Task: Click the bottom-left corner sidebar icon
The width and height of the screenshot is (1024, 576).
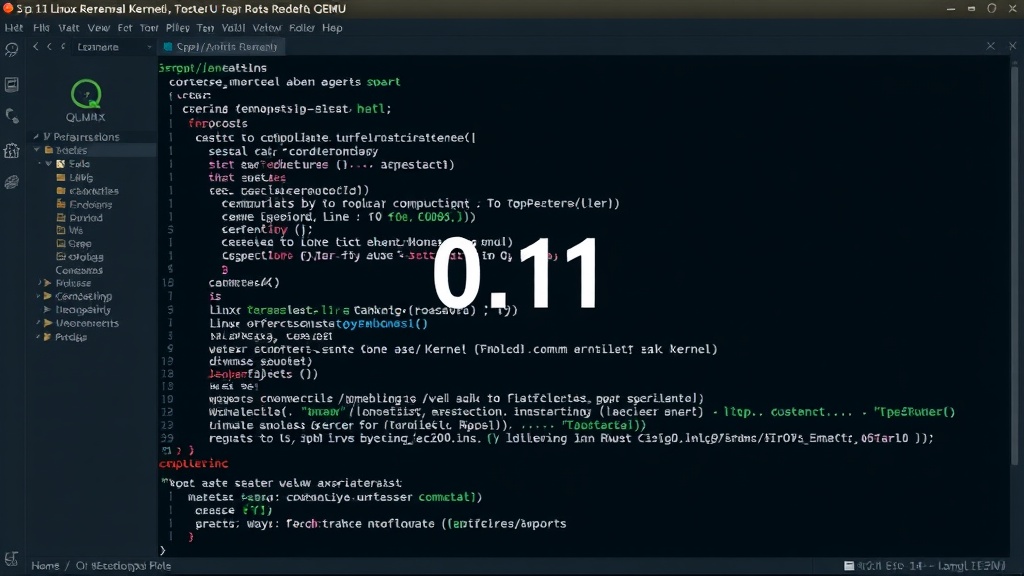Action: tap(11, 559)
